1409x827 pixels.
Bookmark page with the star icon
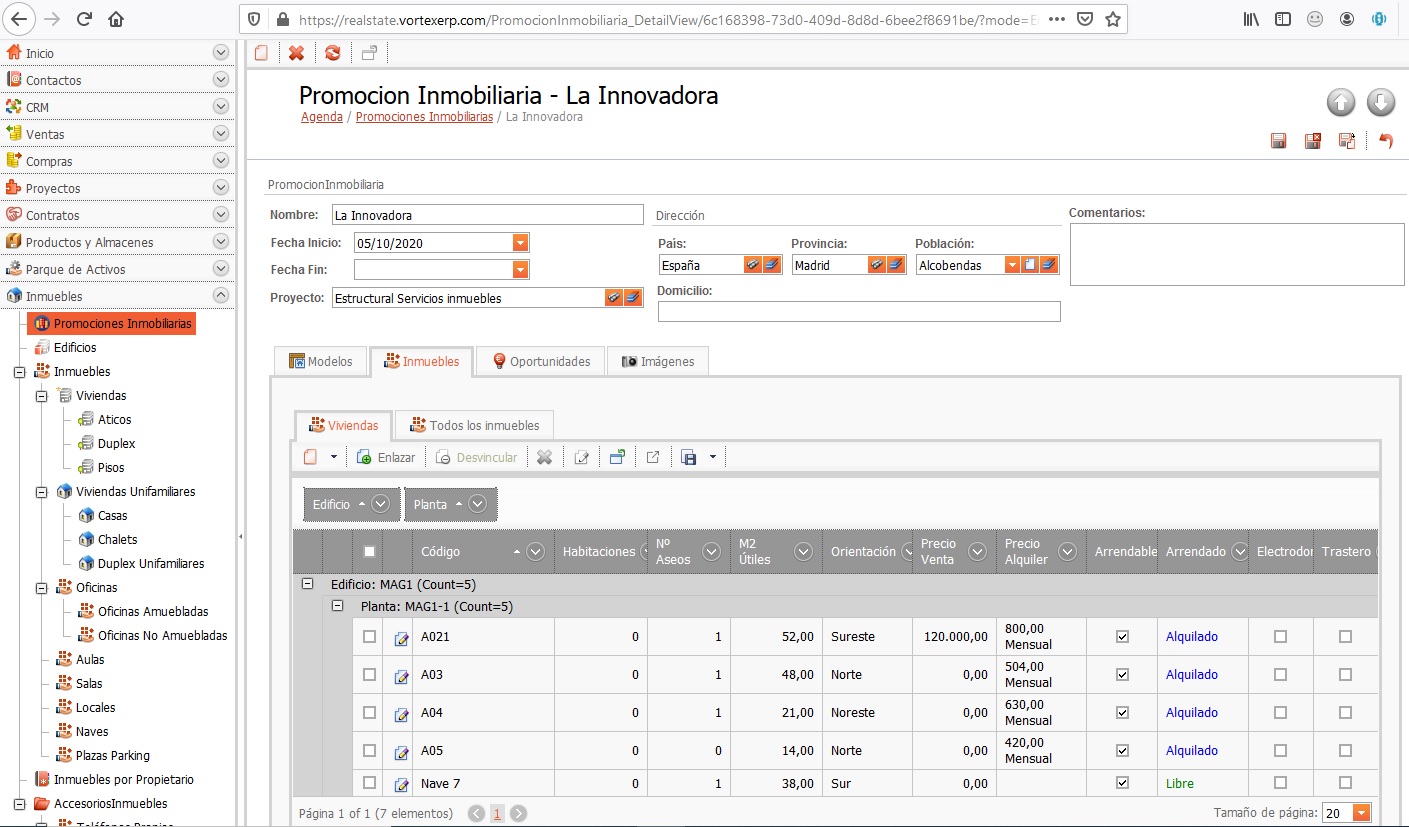pyautogui.click(x=1113, y=19)
